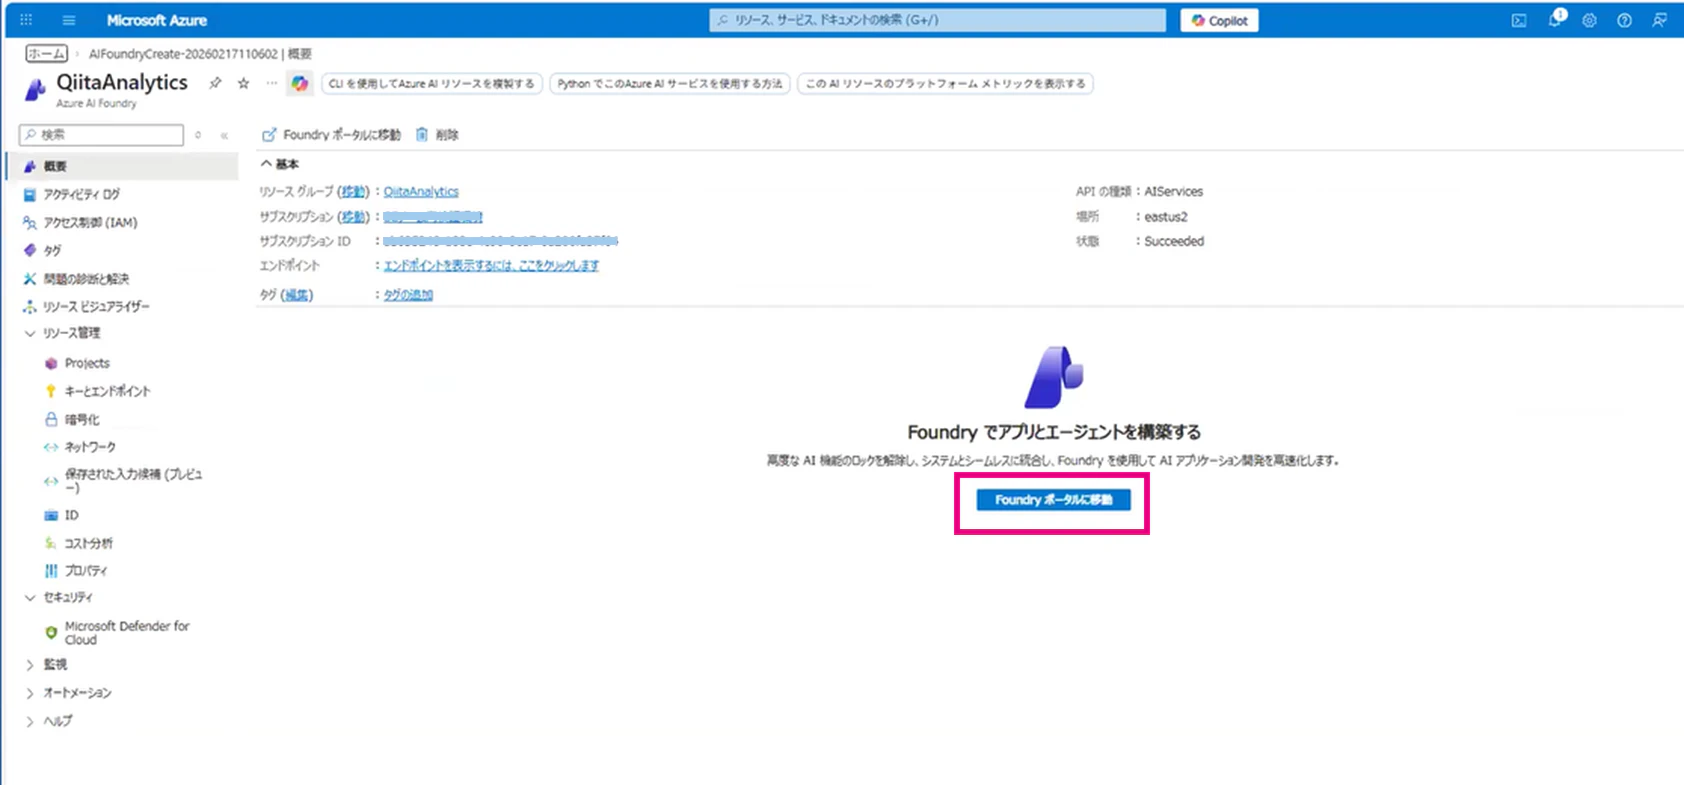
Task: Add QiitaAnalytics to favorites star
Action: pyautogui.click(x=243, y=83)
